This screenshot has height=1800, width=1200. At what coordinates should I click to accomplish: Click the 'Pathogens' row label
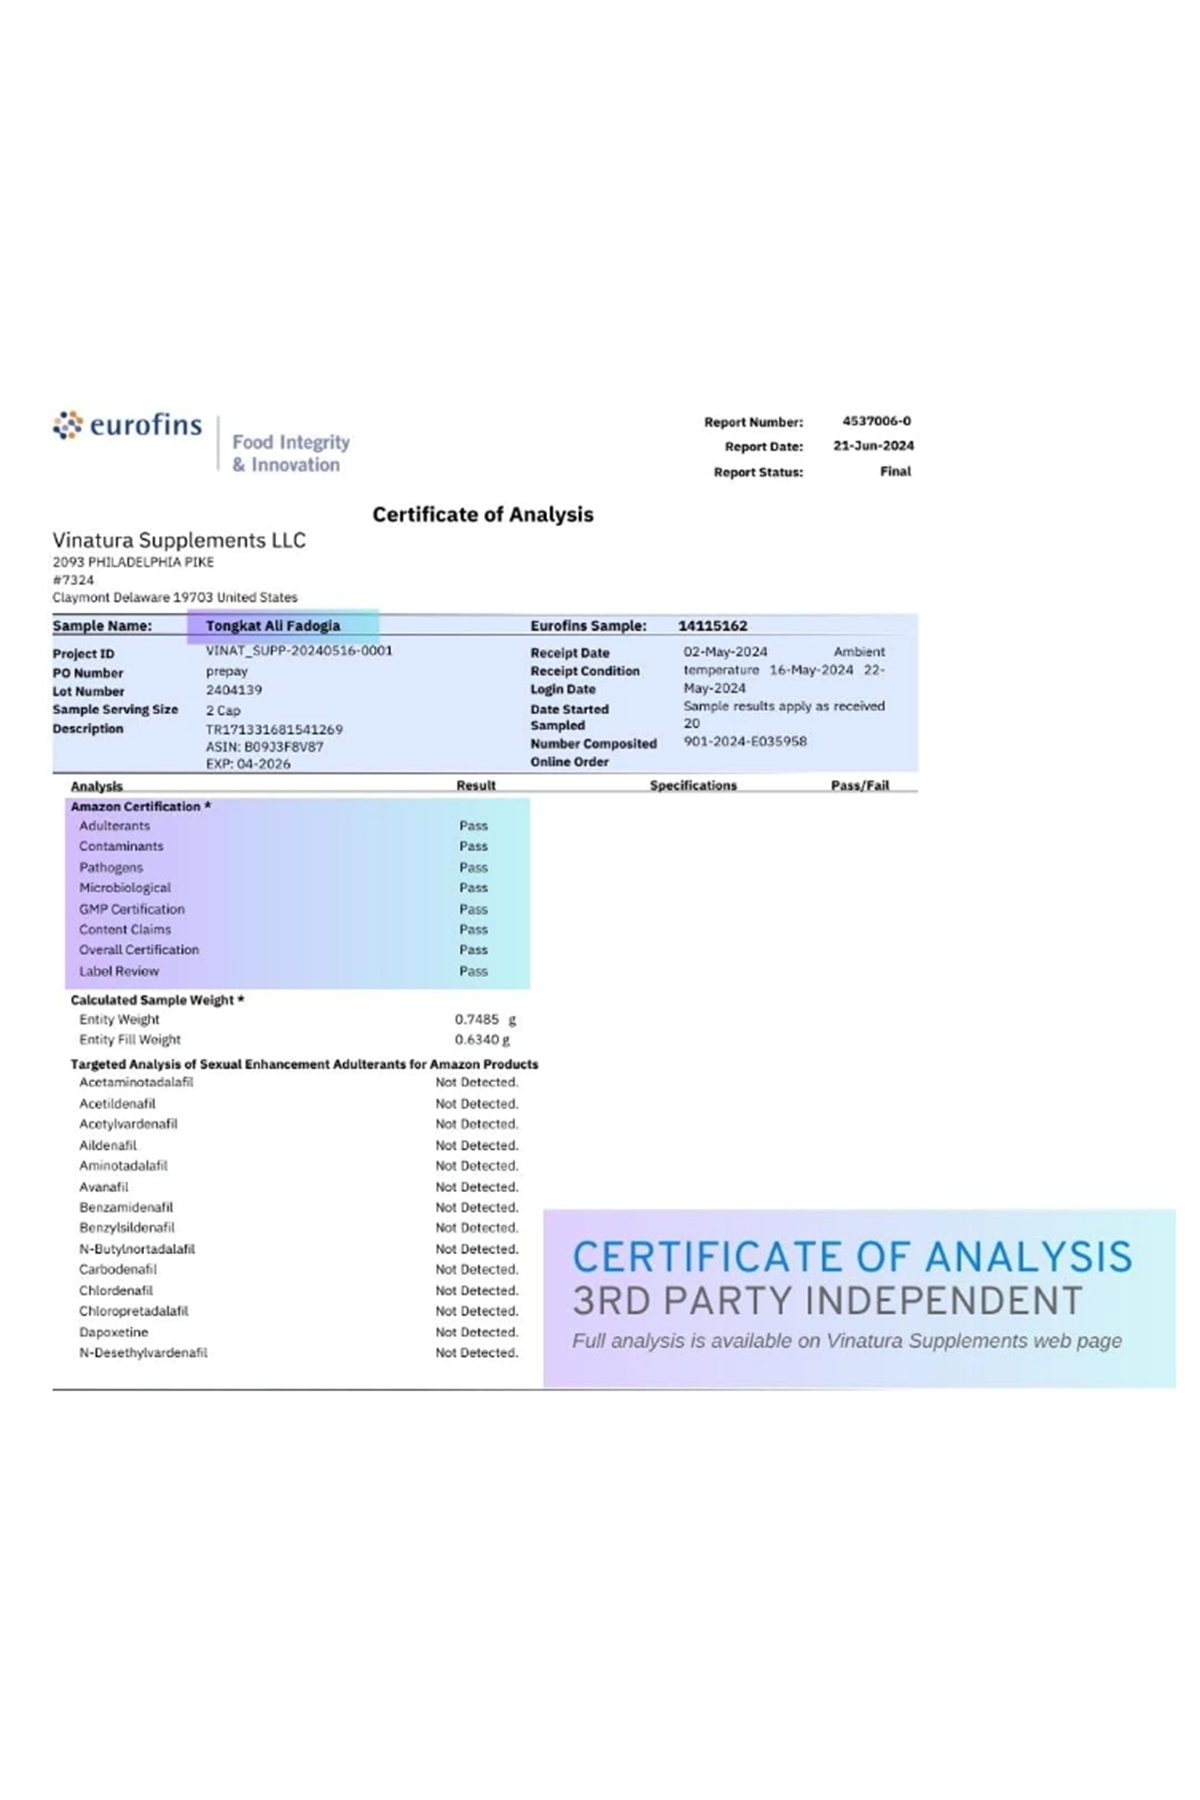111,868
